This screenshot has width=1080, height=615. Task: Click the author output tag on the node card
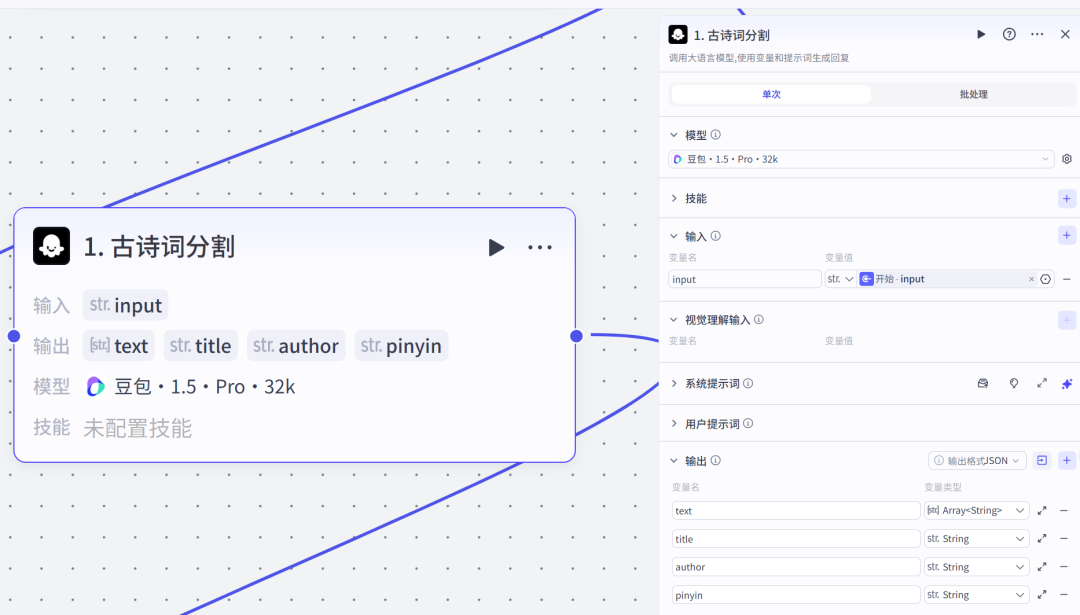[295, 346]
